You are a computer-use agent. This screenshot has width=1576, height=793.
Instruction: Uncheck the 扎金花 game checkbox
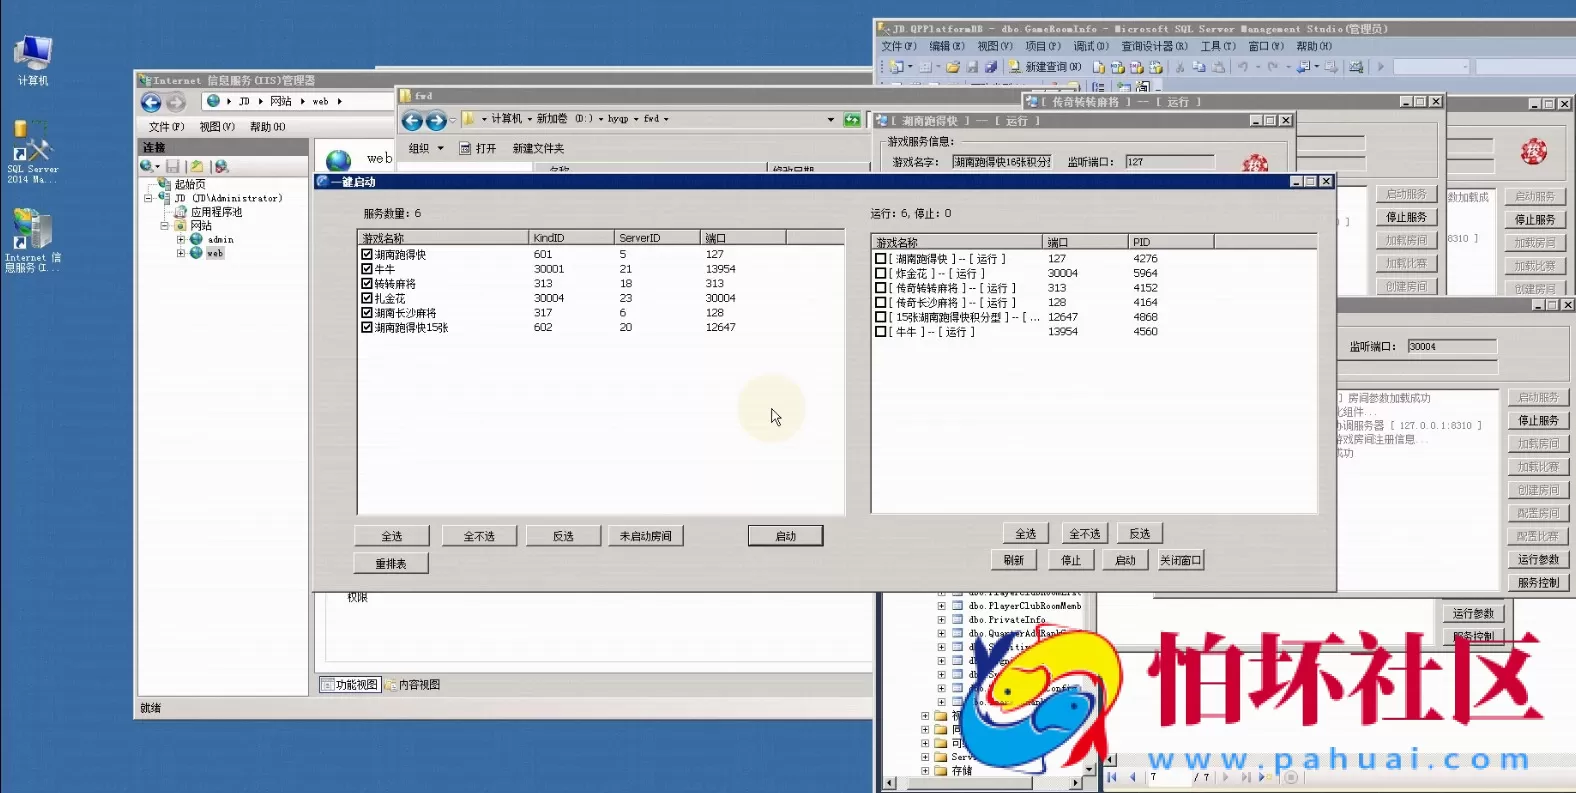(367, 298)
